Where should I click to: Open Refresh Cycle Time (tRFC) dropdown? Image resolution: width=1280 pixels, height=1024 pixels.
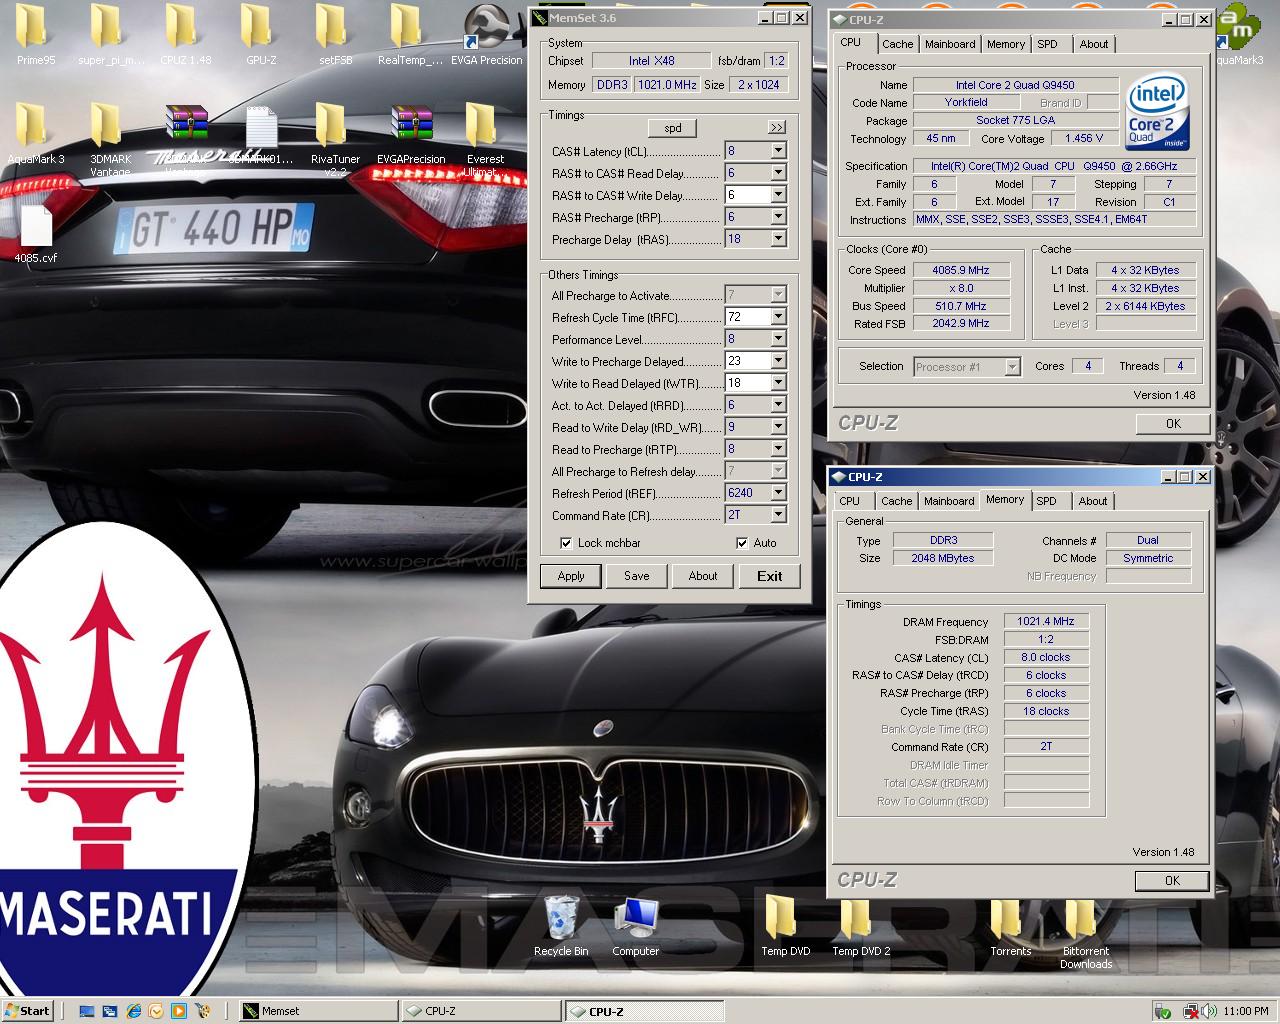point(778,317)
